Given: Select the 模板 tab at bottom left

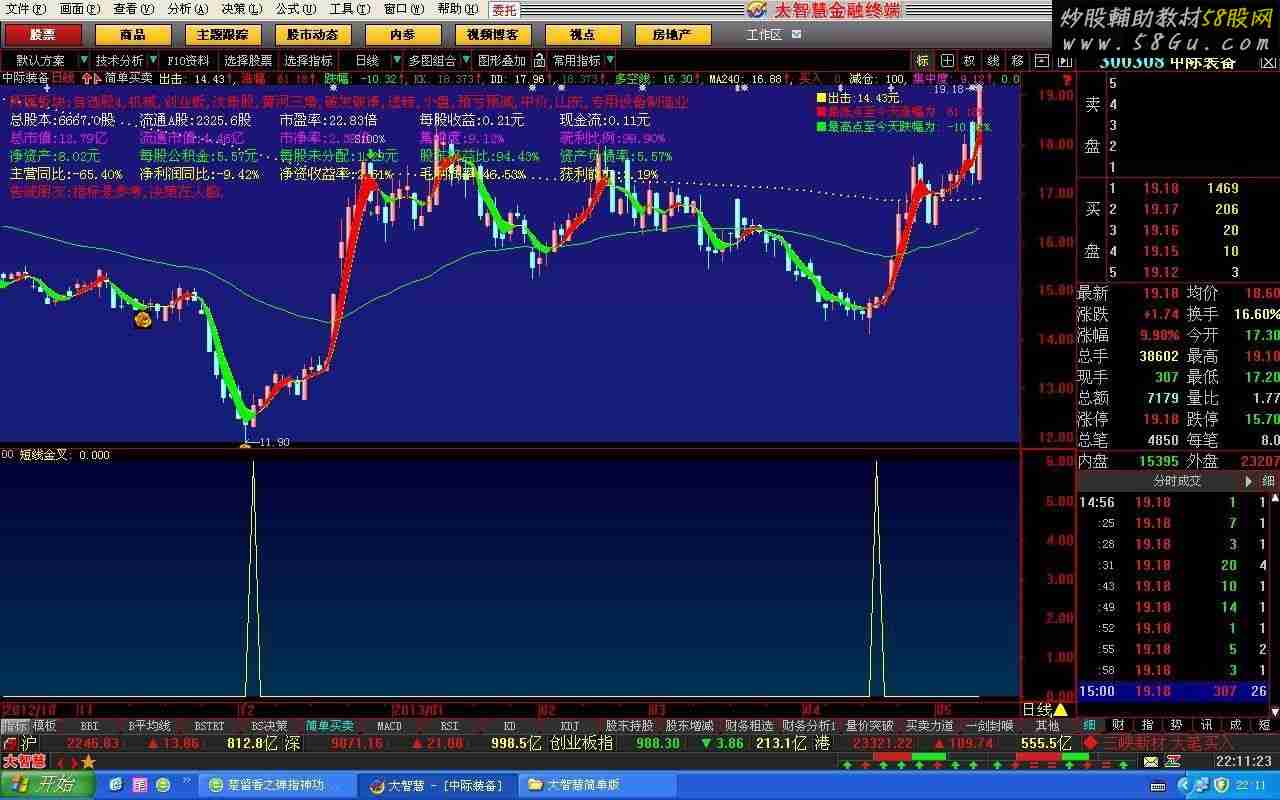Looking at the screenshot, I should (45, 726).
